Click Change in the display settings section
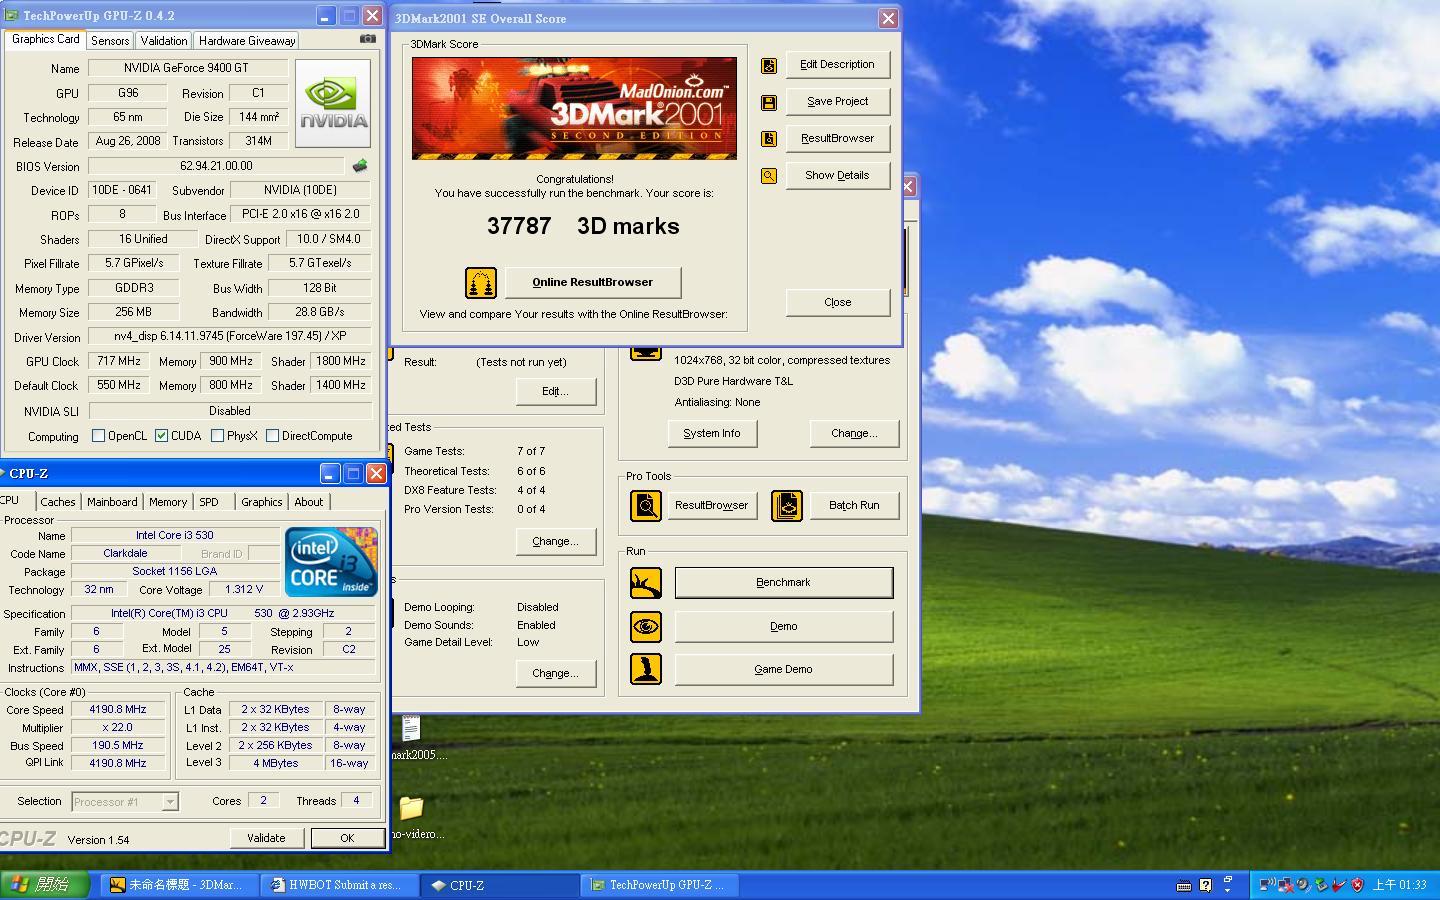This screenshot has width=1440, height=900. pyautogui.click(x=854, y=434)
